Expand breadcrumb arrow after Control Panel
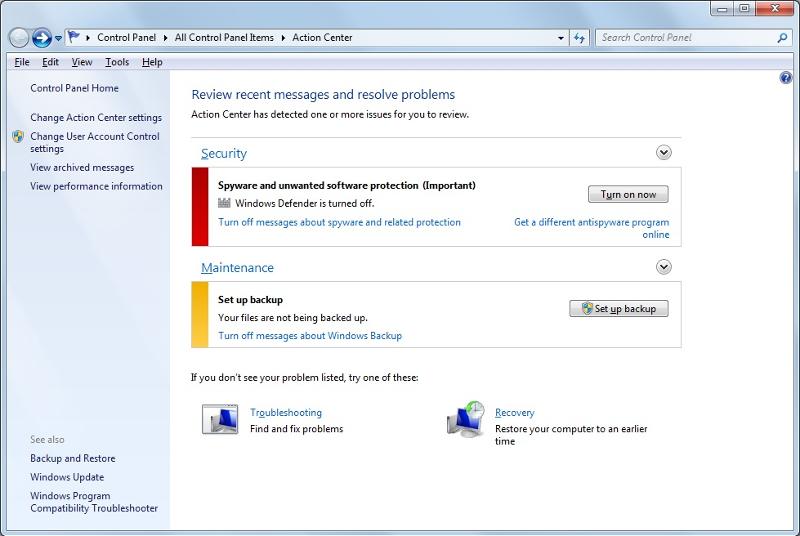 [x=165, y=38]
